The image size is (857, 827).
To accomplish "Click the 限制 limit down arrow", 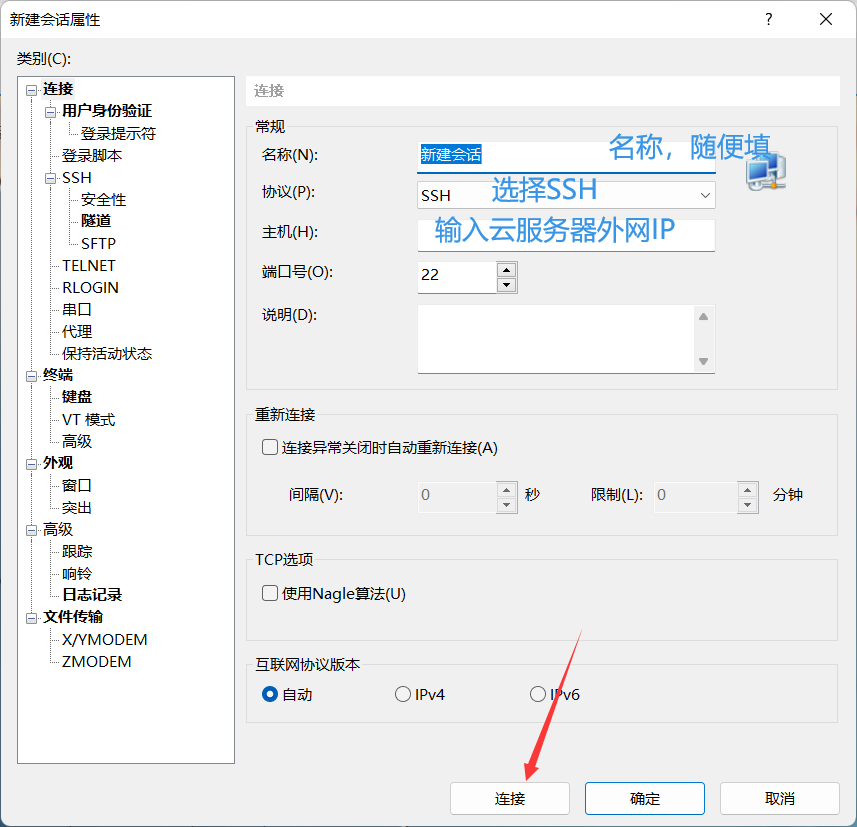I will pos(747,505).
